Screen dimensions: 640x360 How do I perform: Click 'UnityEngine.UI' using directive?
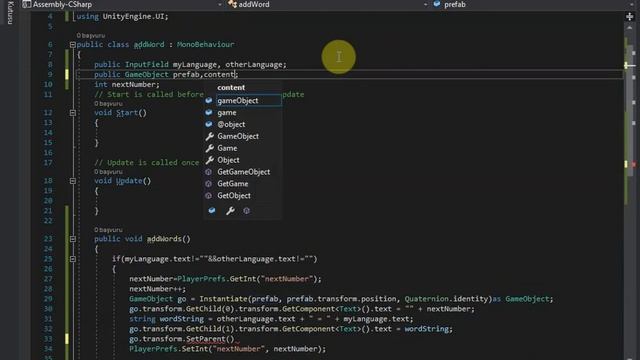click(133, 16)
